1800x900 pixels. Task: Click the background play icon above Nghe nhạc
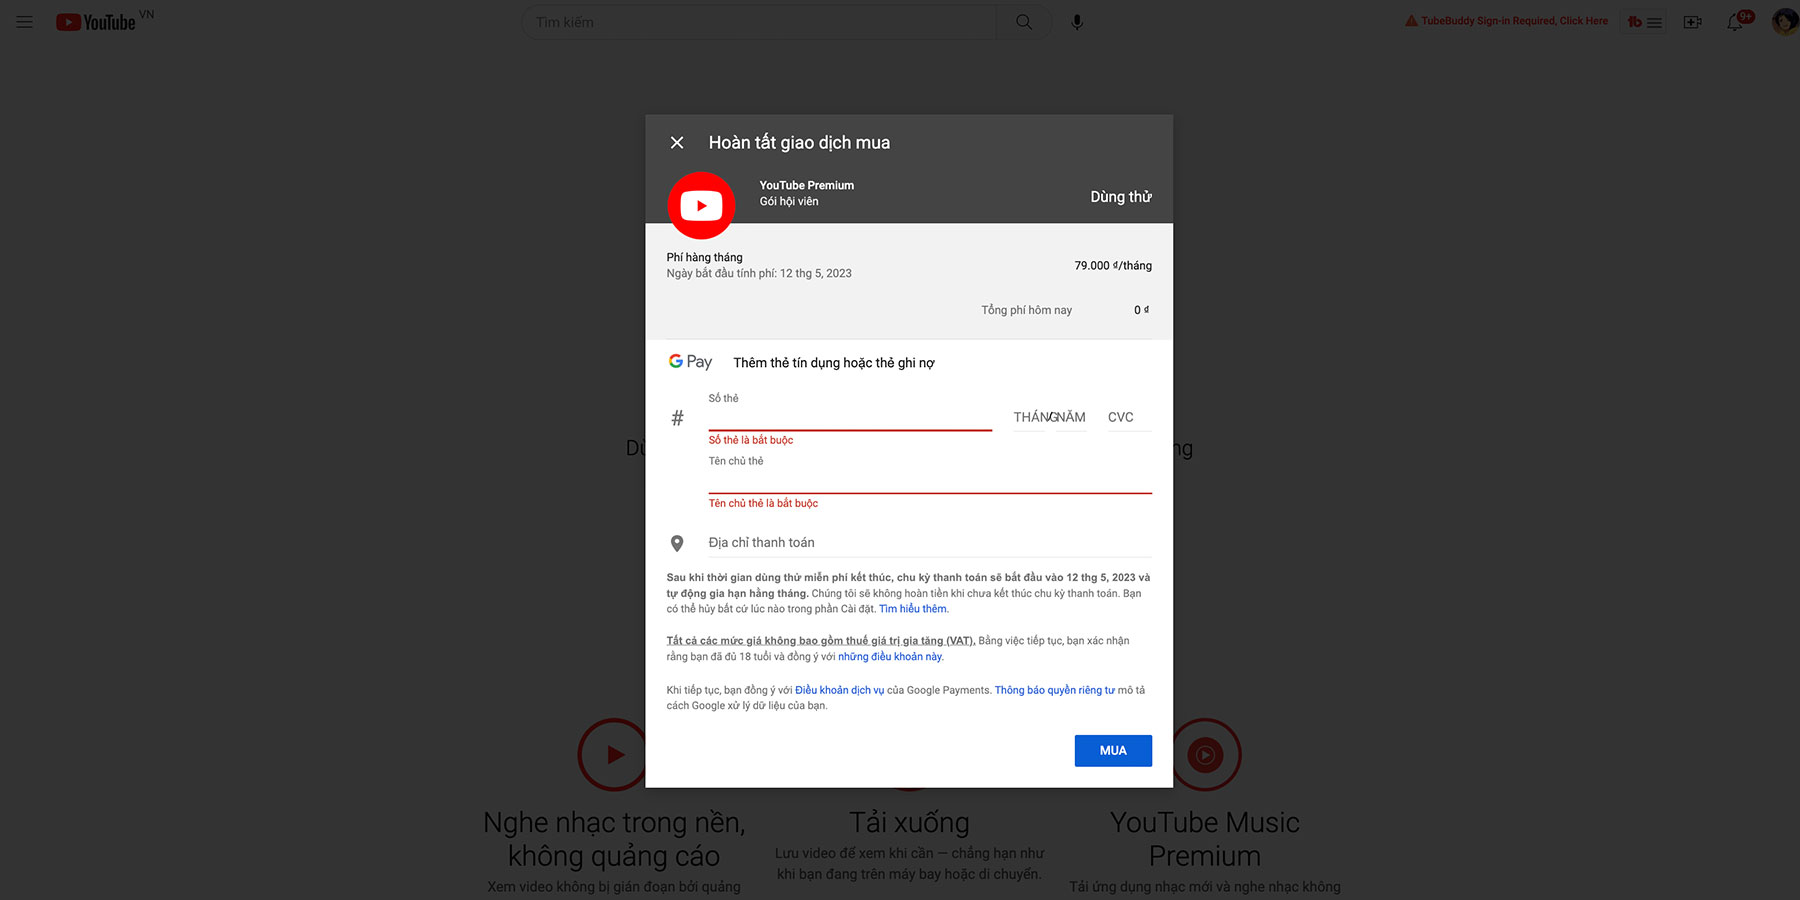click(613, 755)
